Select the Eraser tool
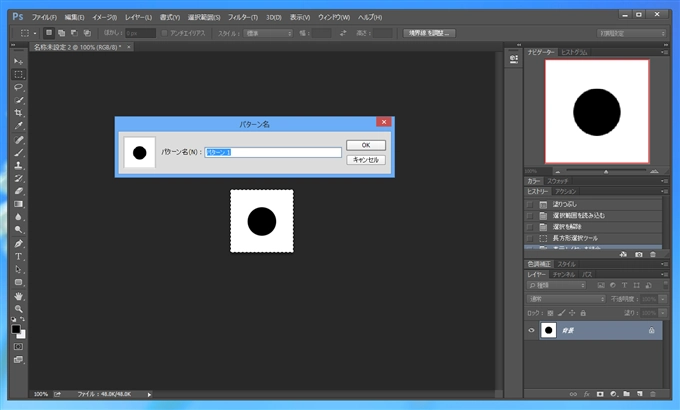This screenshot has height=410, width=680. (x=18, y=191)
